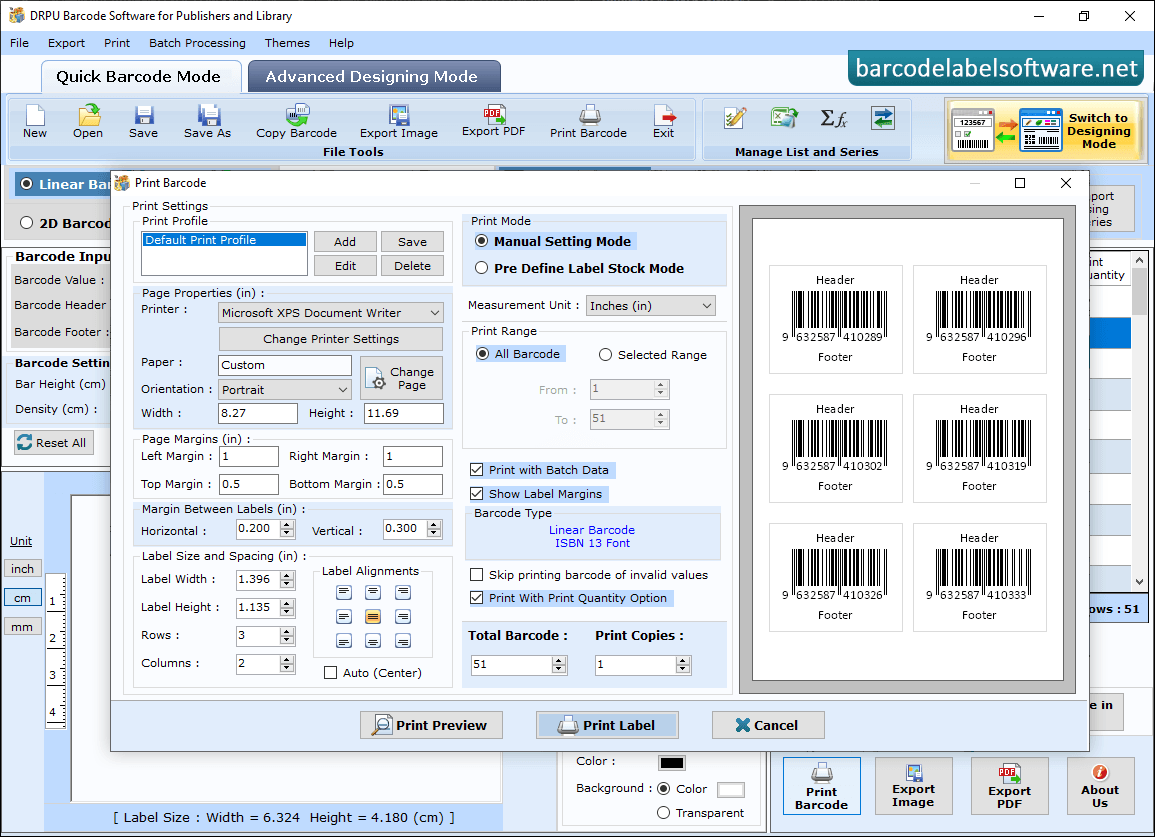Select Pre Define Label Stock Mode
The image size is (1155, 837).
482,268
